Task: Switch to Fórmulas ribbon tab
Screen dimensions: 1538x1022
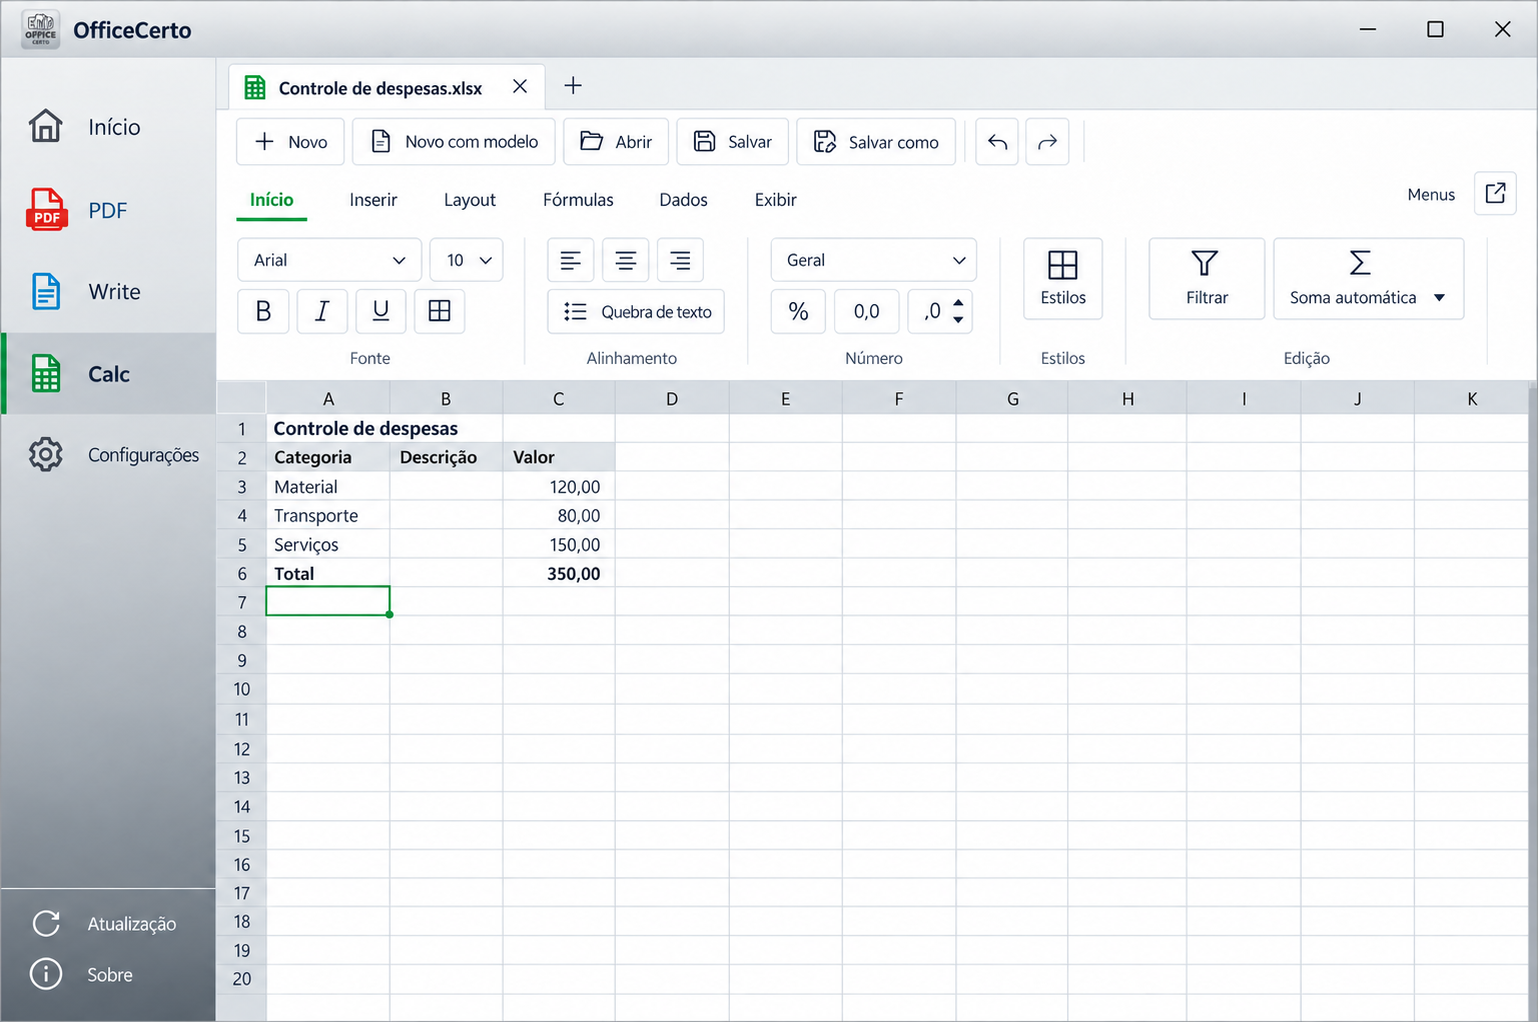Action: pyautogui.click(x=578, y=200)
